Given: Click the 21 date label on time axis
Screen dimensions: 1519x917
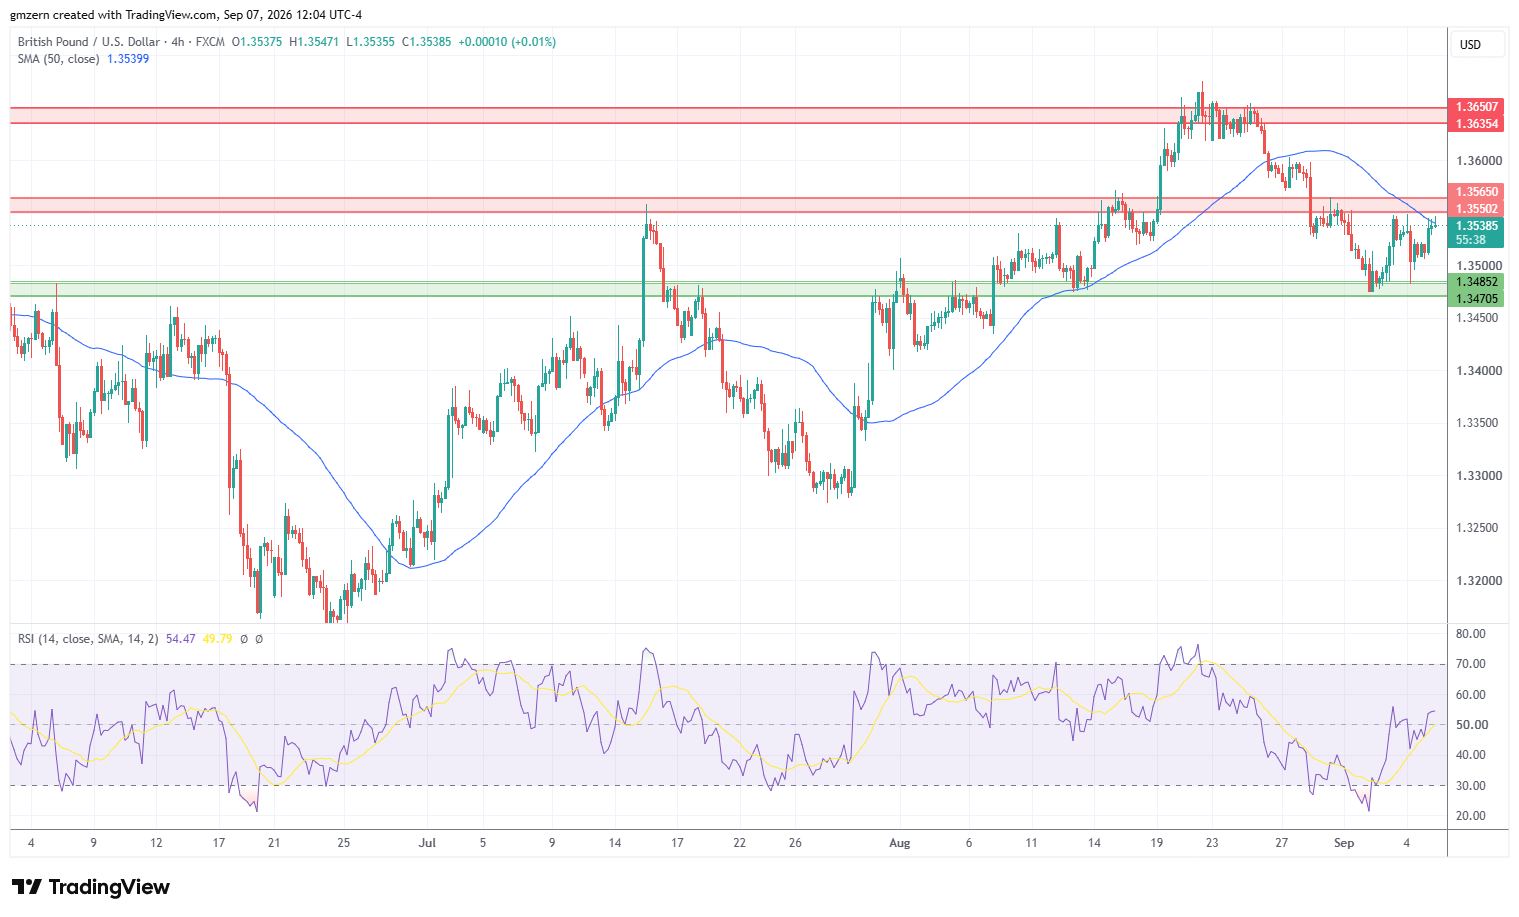Looking at the screenshot, I should [274, 843].
